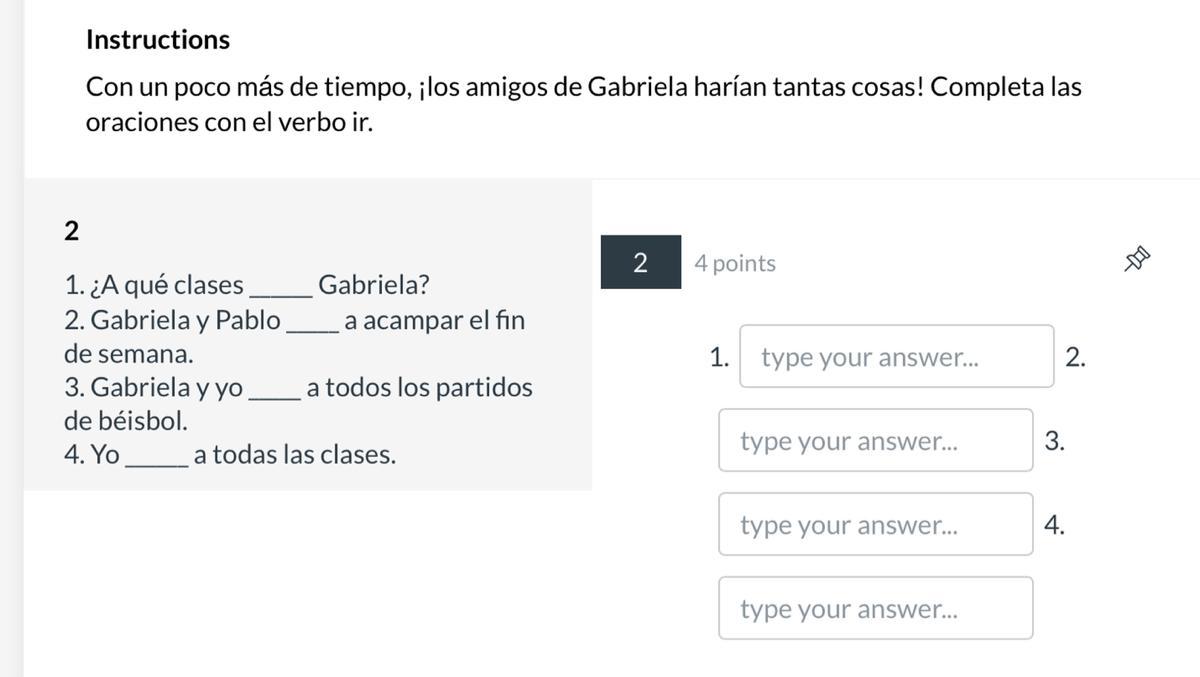Screen dimensions: 1200x677
Task: Click the dark question number 2 badge
Action: (640, 263)
